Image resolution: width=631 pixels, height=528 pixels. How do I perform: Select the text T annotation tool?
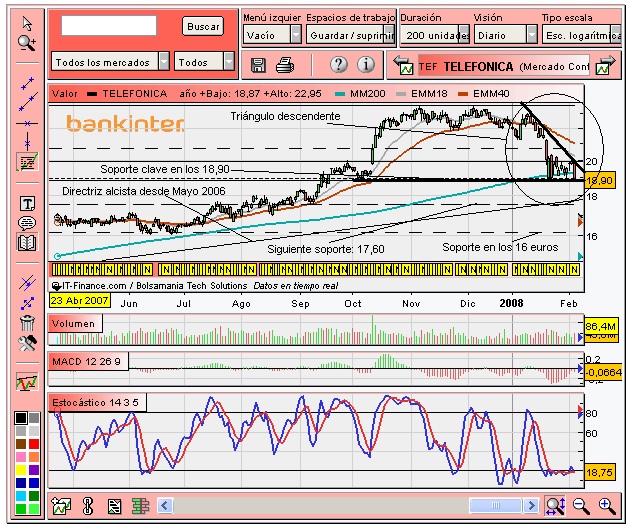27,203
